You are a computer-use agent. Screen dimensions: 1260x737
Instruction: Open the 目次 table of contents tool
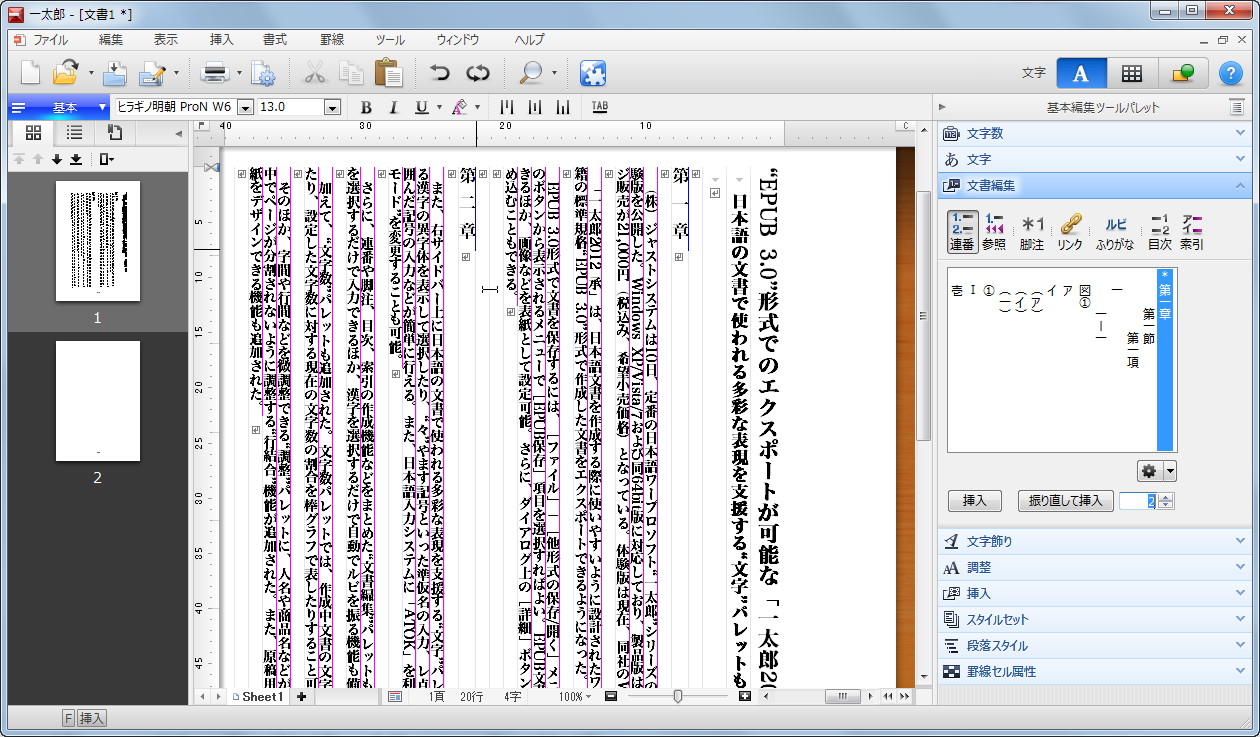coord(1158,230)
